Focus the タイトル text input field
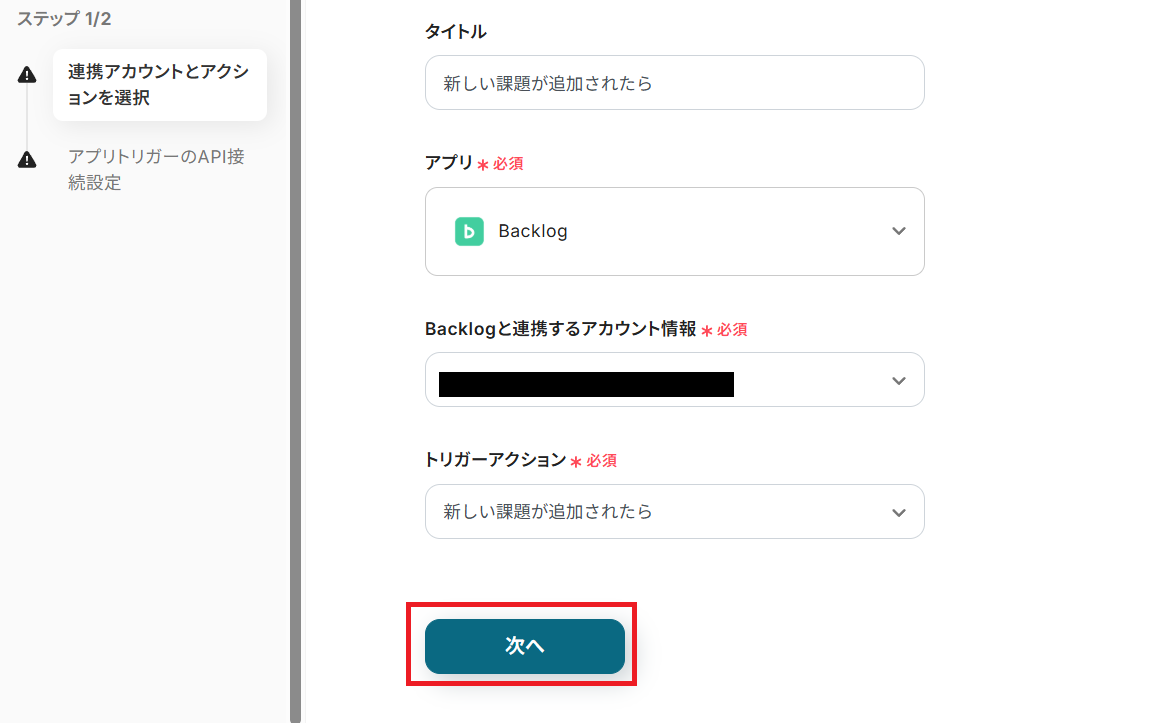Screen dimensions: 1171x723 point(674,83)
